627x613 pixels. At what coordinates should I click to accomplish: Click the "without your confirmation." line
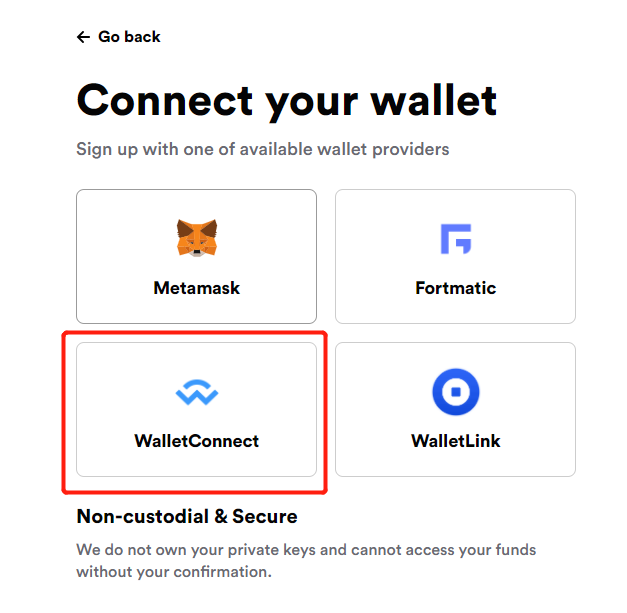173,573
